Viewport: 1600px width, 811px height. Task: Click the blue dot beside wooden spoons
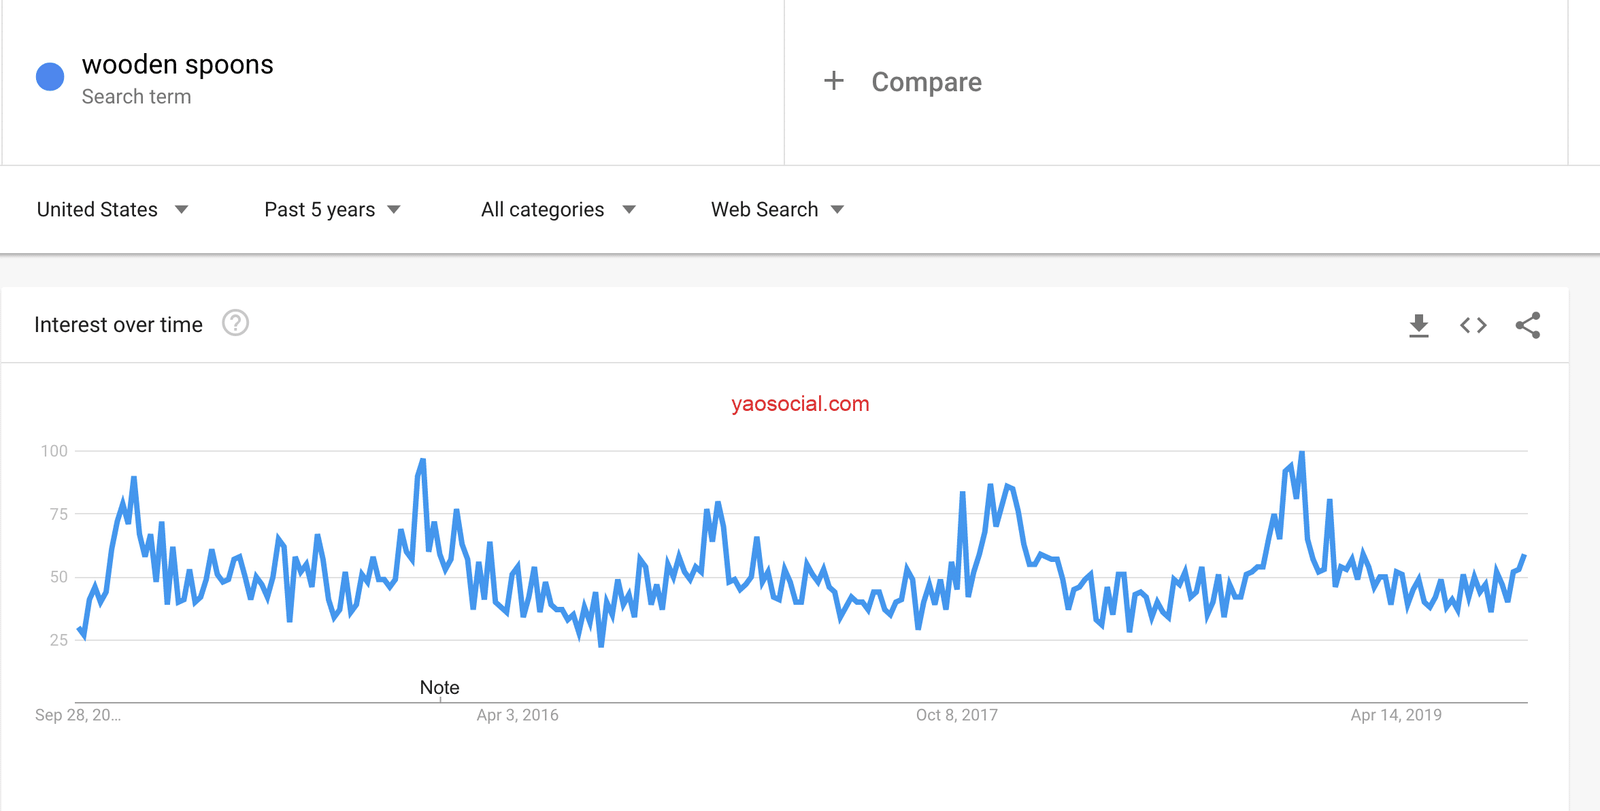pos(50,77)
